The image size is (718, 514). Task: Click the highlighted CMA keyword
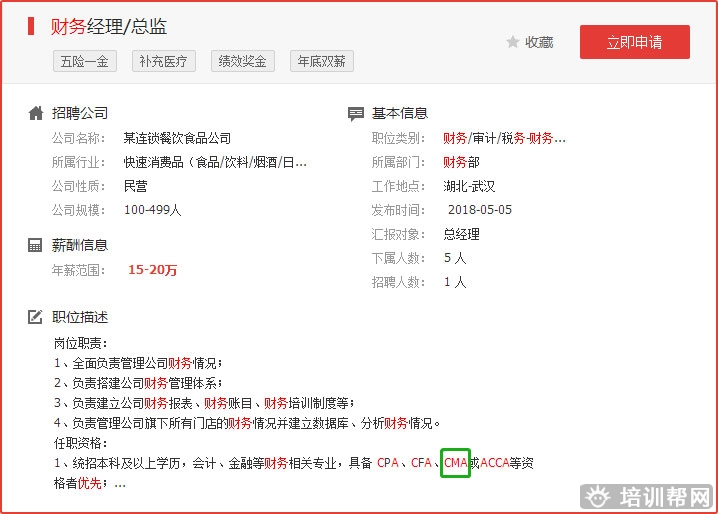tap(455, 463)
